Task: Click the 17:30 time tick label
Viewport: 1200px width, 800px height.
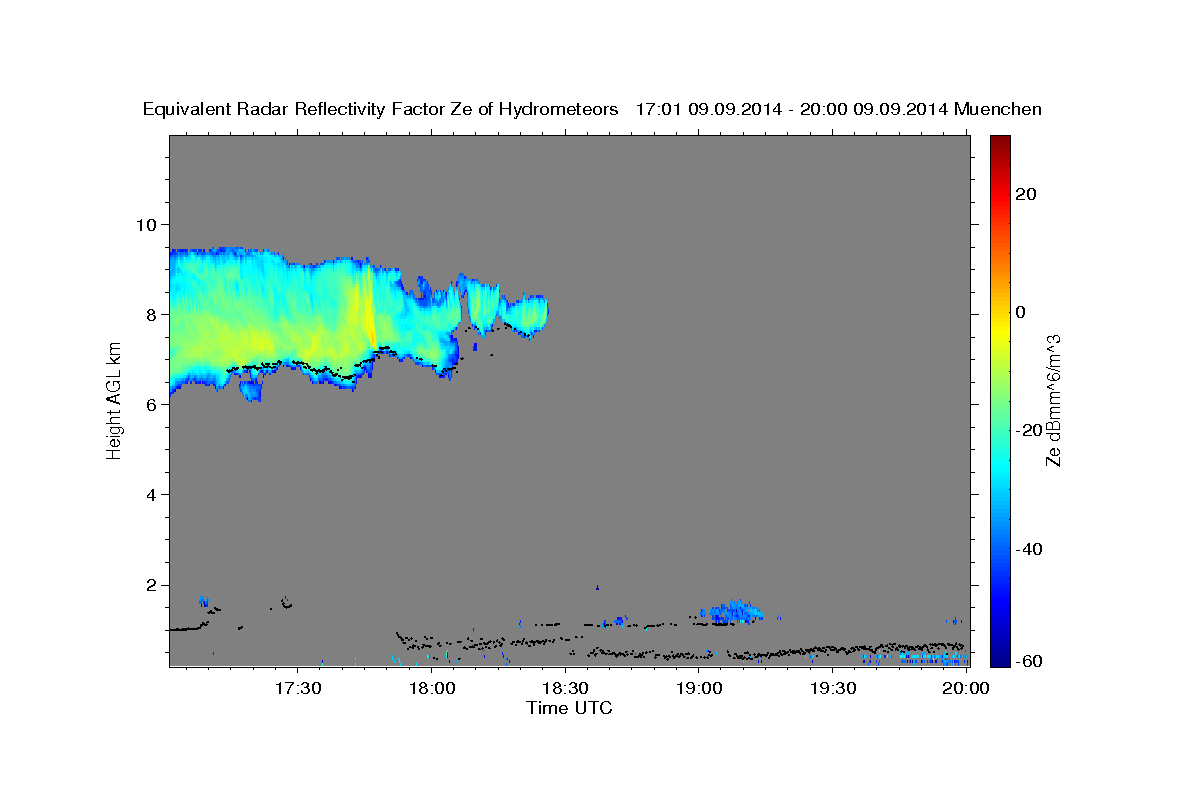Action: 298,689
